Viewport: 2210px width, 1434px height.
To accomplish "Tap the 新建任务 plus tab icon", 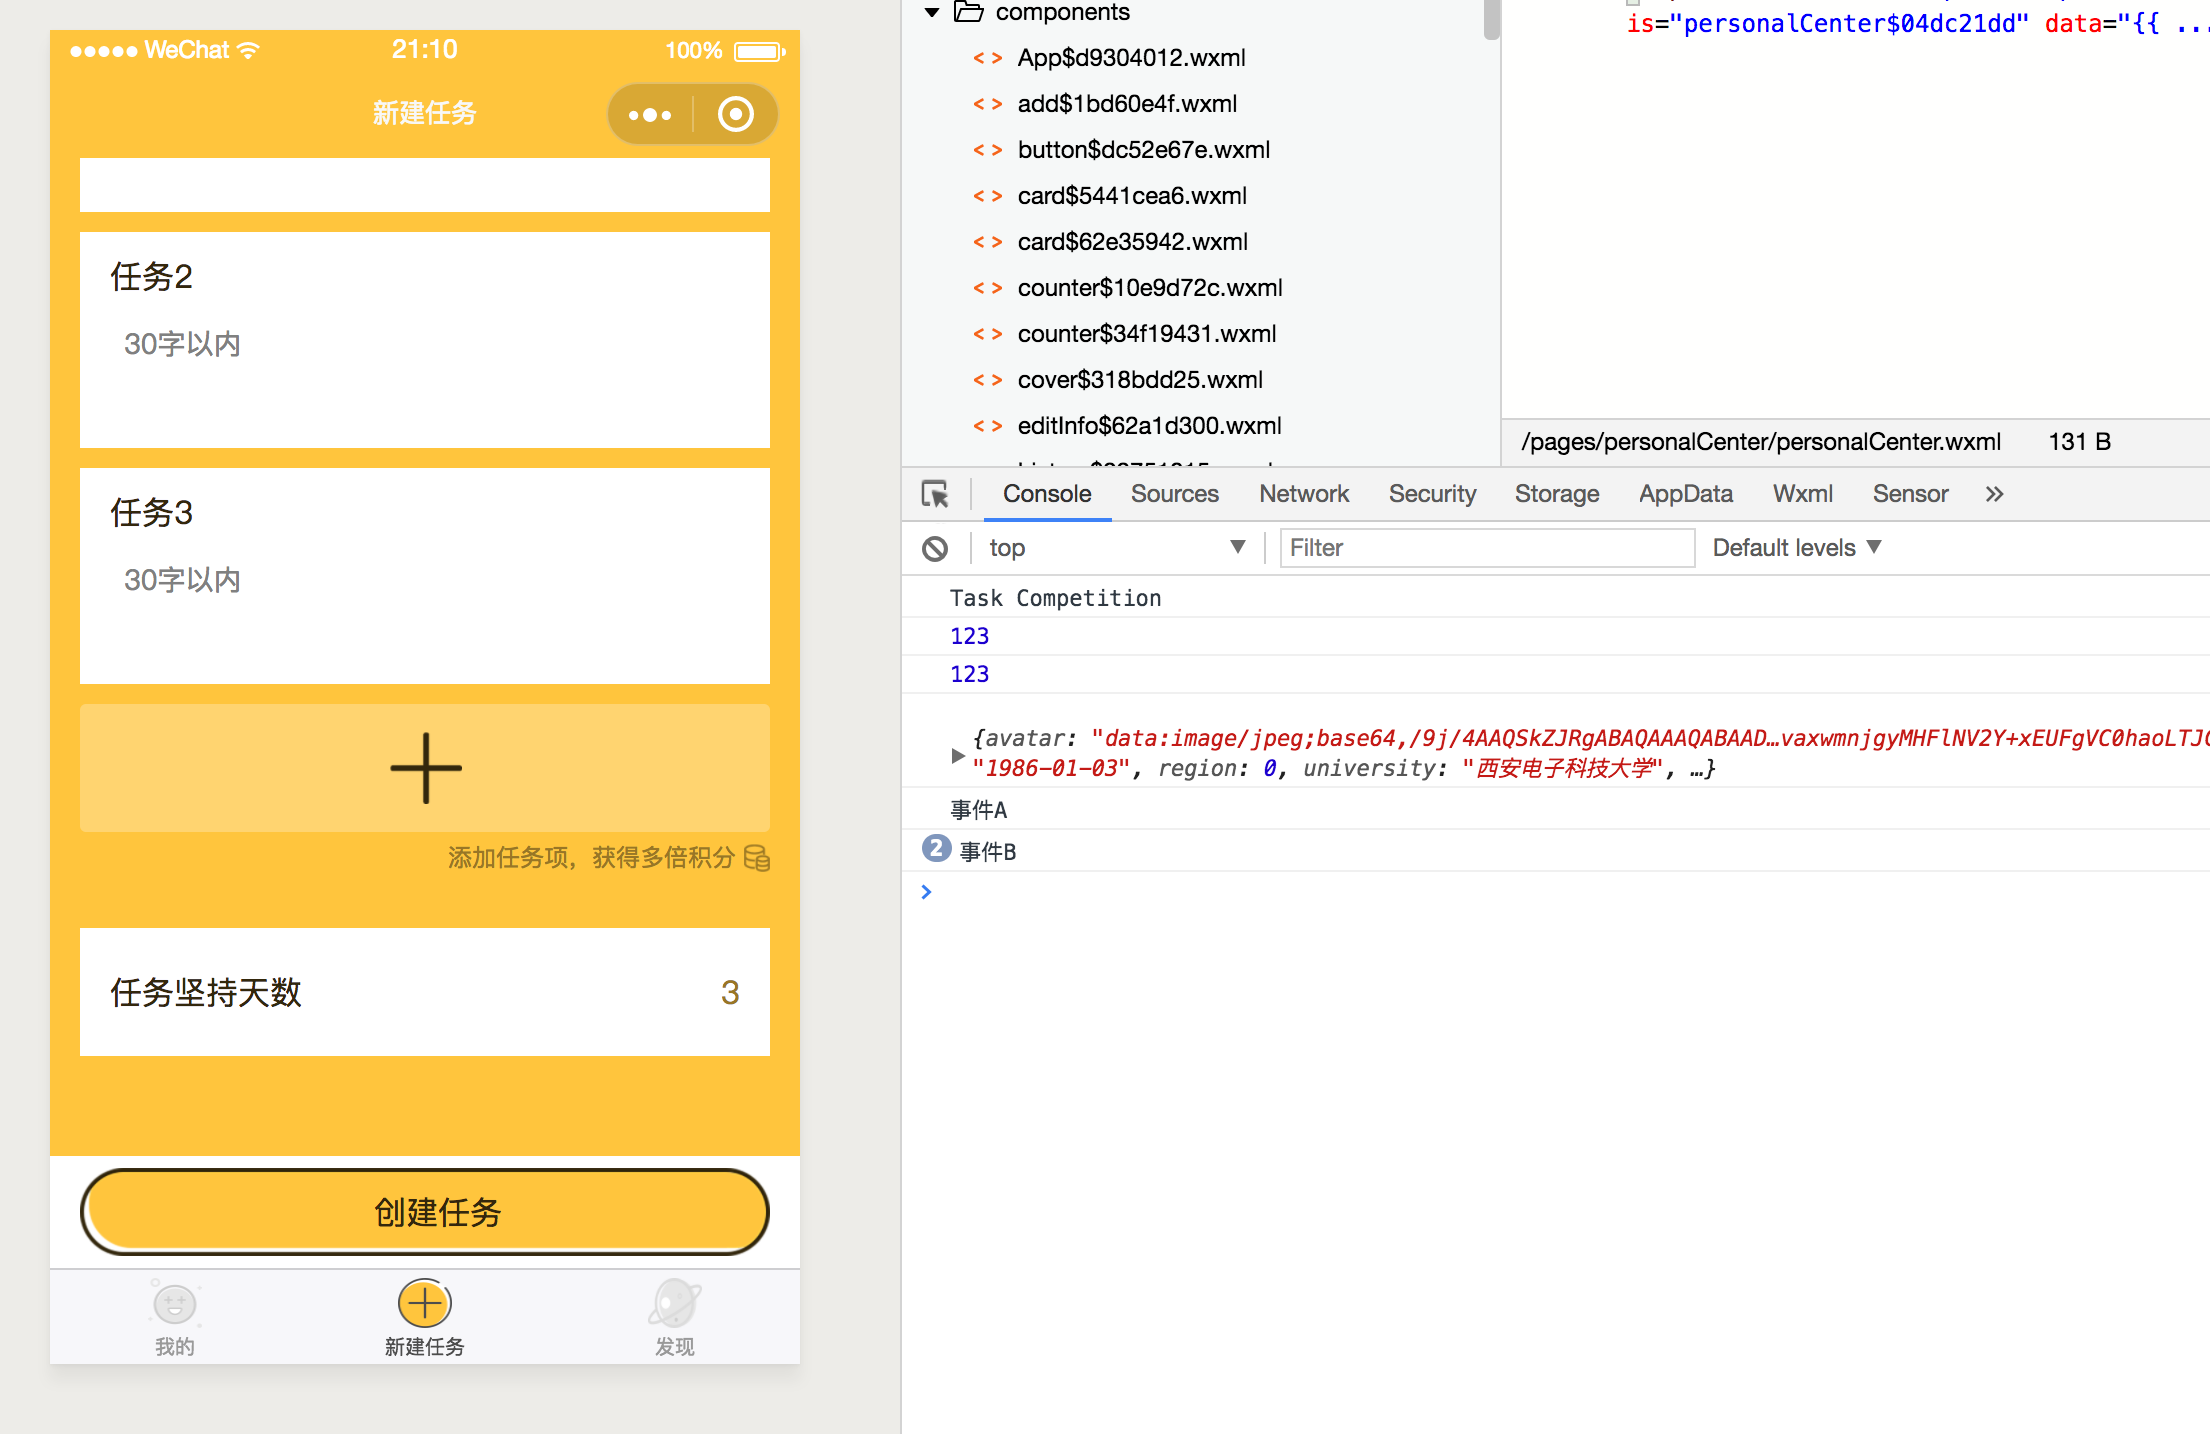I will (425, 1305).
